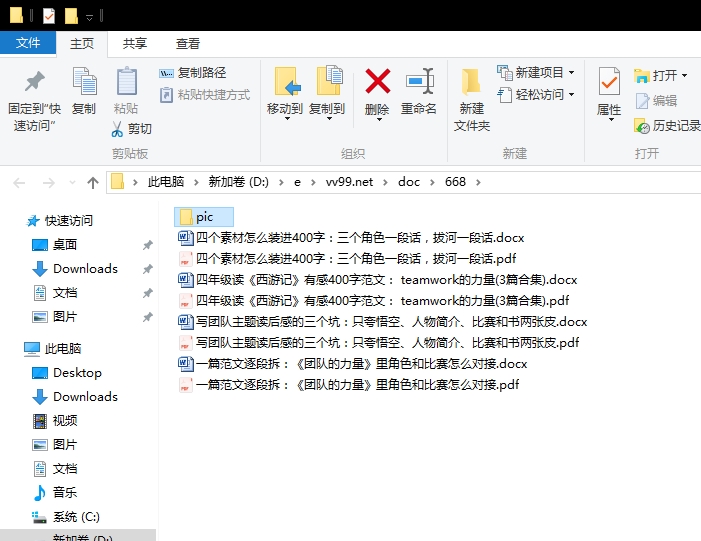The image size is (701, 541).
Task: Open 视频 videos folder
Action: click(x=55, y=421)
